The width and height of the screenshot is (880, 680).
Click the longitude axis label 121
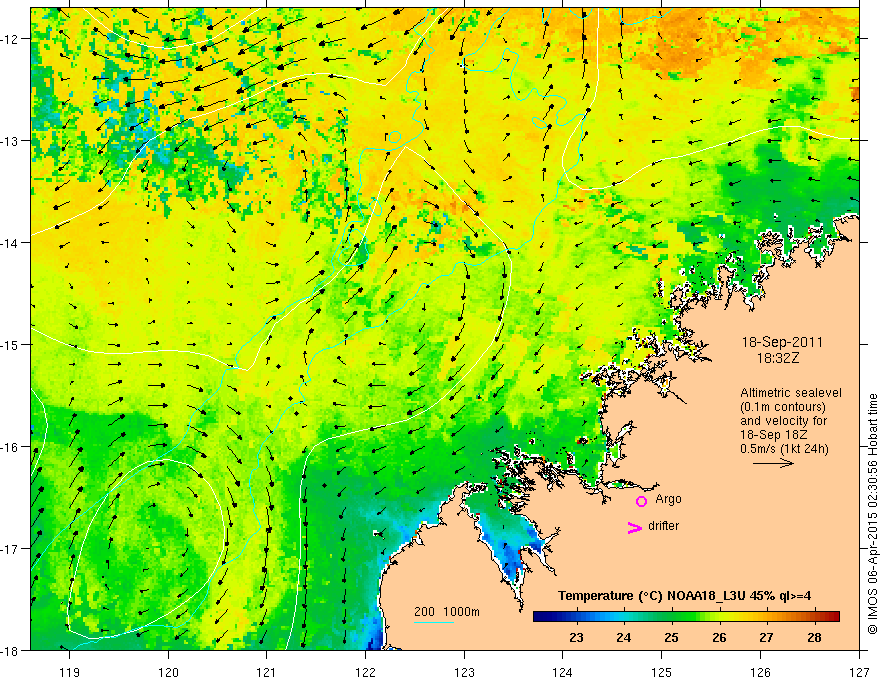(x=267, y=672)
